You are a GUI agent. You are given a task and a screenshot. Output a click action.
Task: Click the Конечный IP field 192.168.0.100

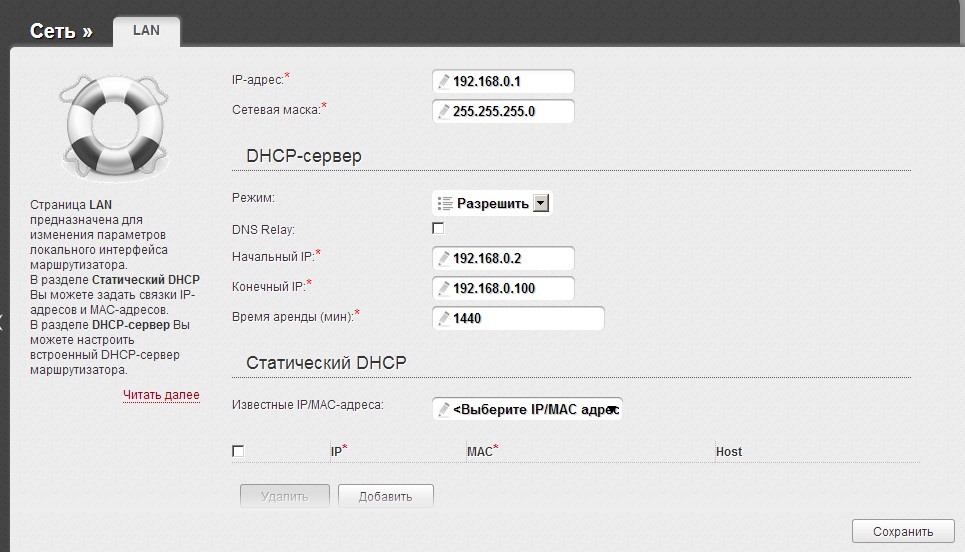pos(503,289)
